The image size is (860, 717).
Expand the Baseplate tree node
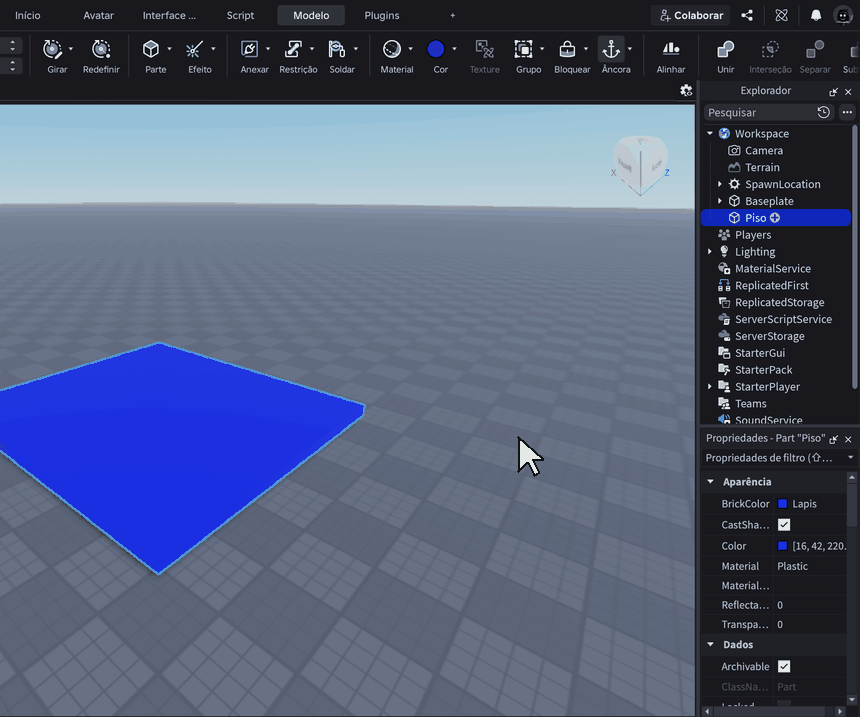(720, 201)
